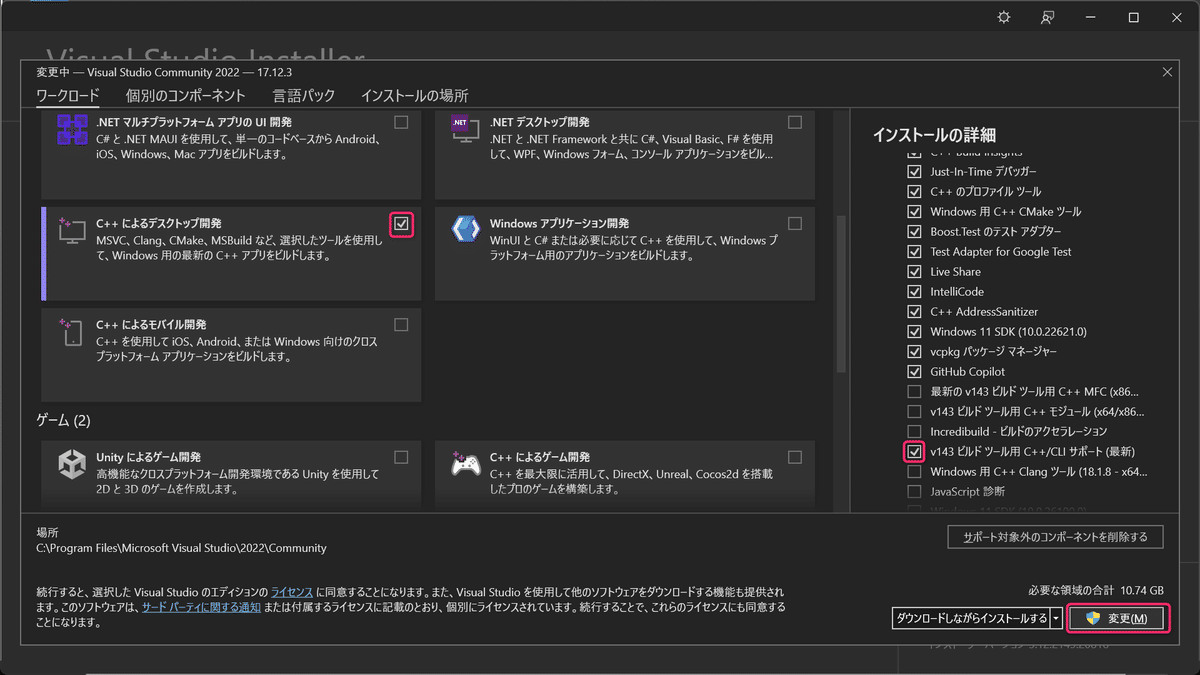The height and width of the screenshot is (675, 1200).
Task: Click サポート対象外のコンポーネントを削除する button
Action: pyautogui.click(x=1055, y=537)
